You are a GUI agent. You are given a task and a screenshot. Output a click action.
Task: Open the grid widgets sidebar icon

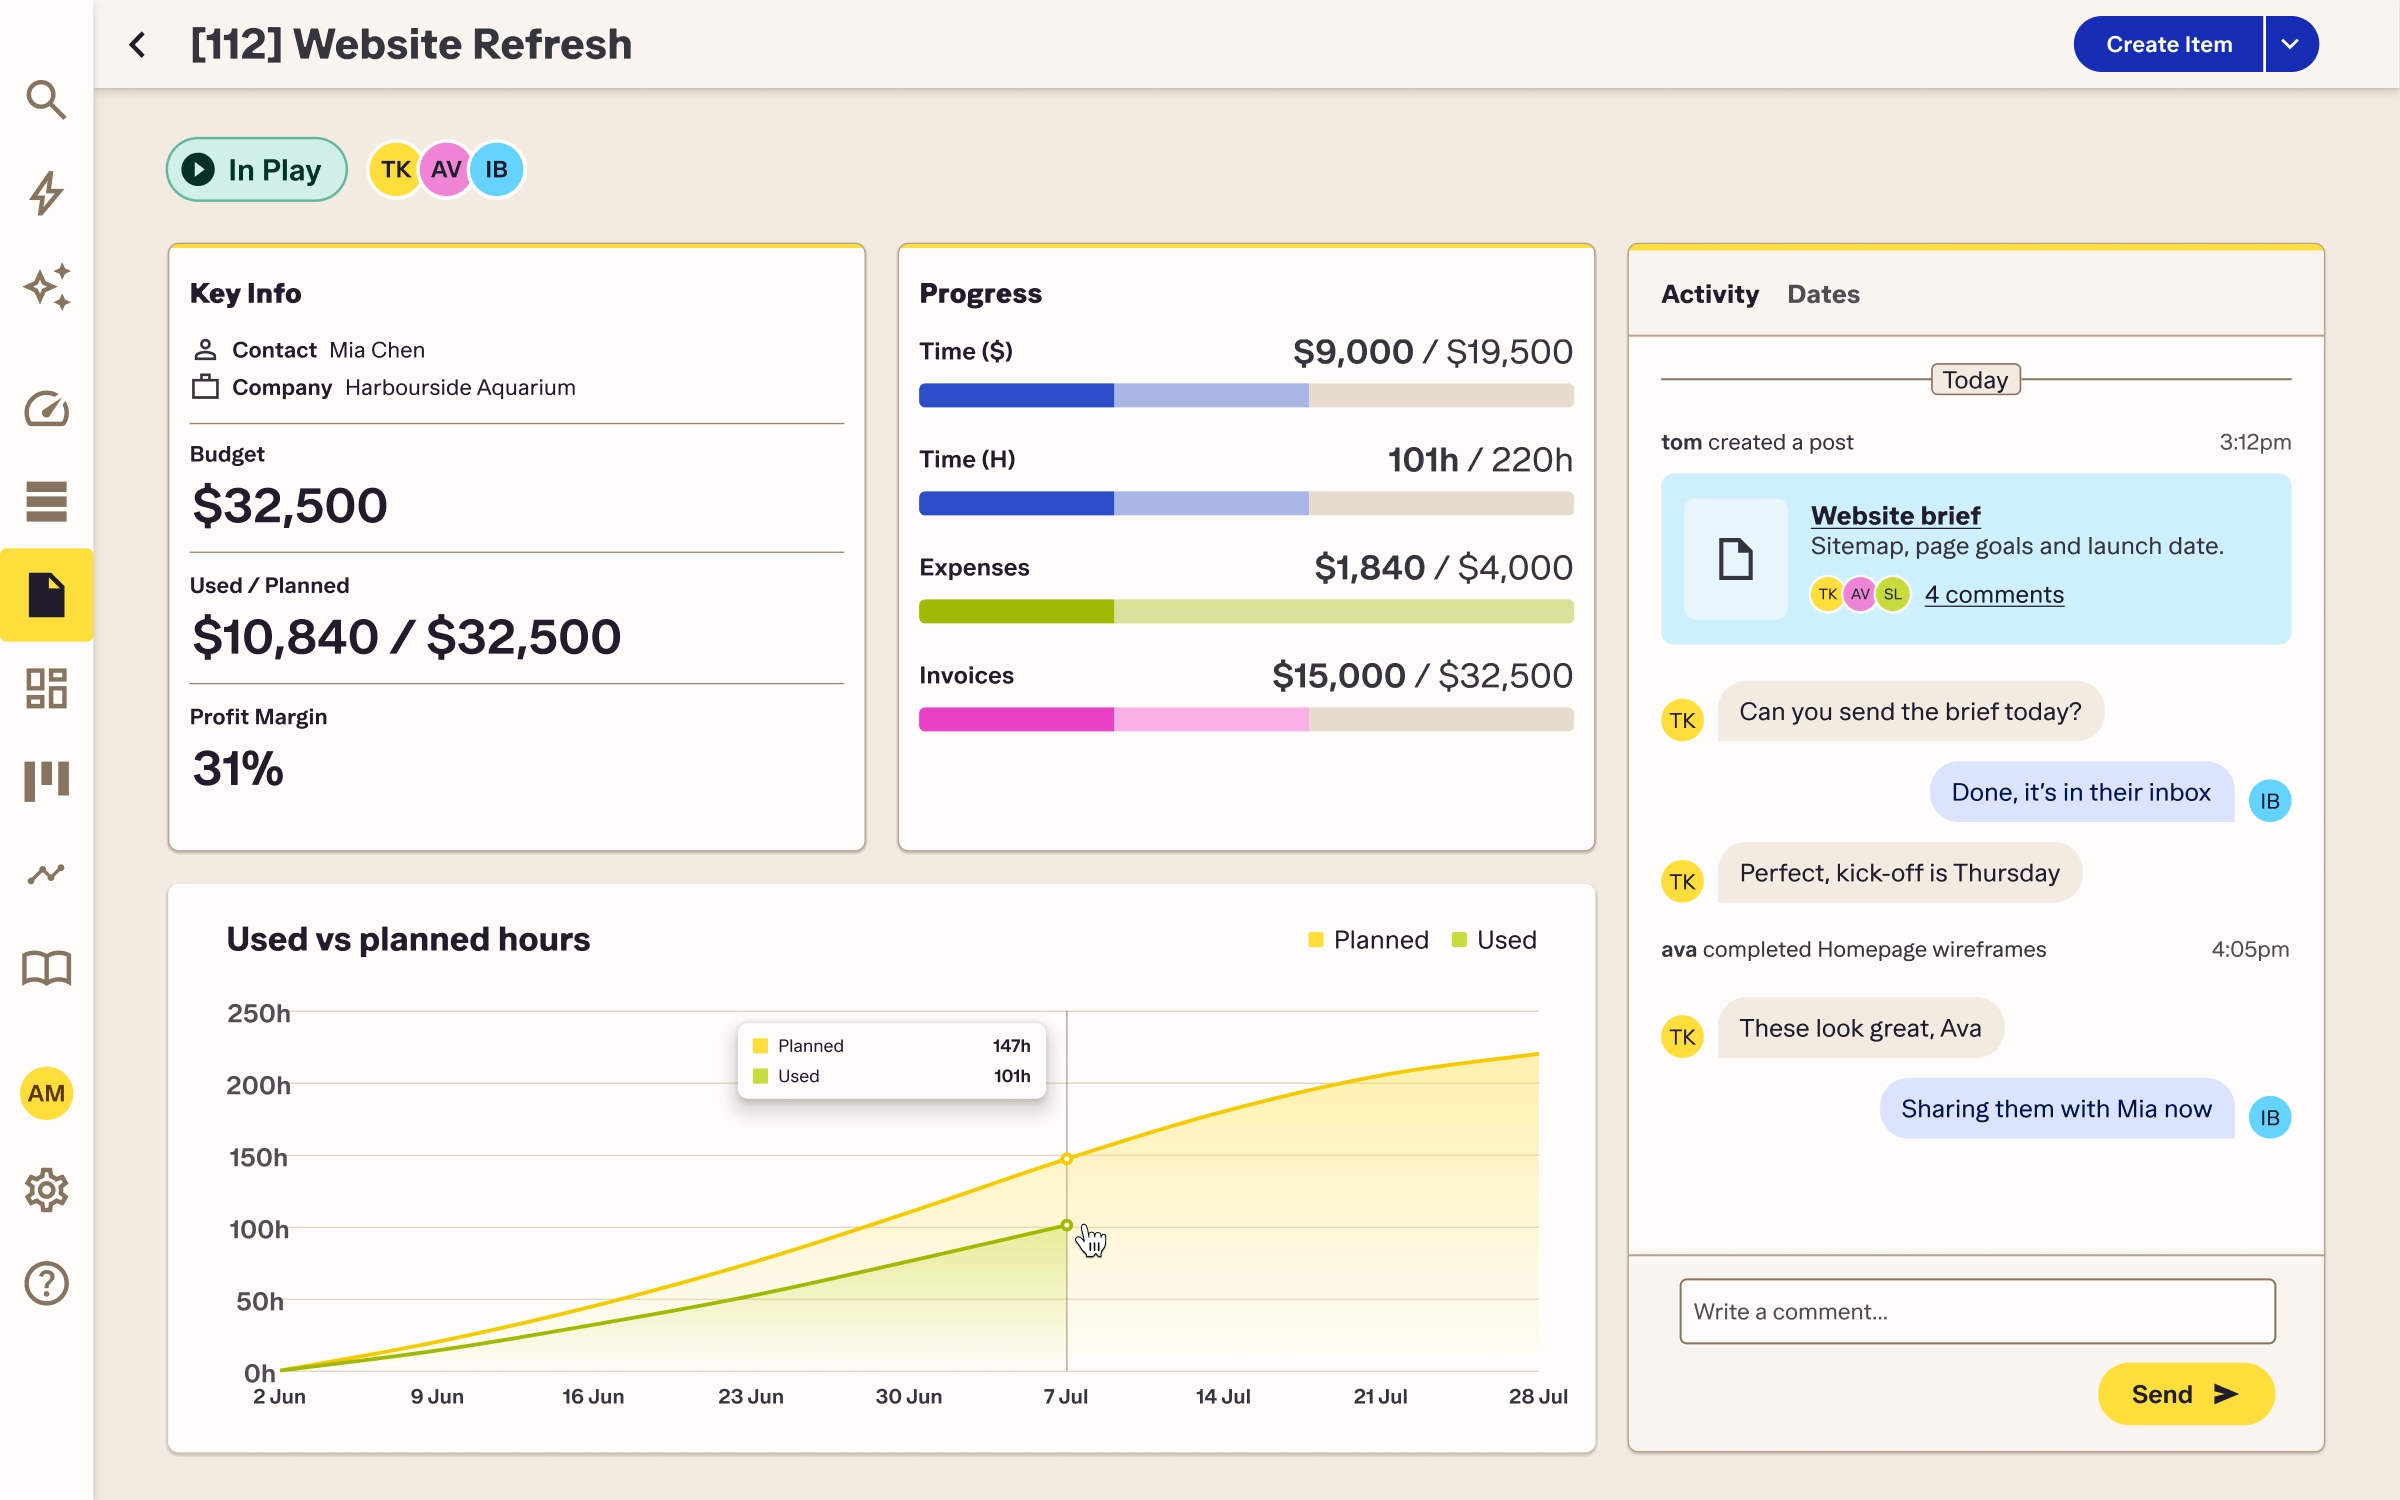pyautogui.click(x=46, y=688)
